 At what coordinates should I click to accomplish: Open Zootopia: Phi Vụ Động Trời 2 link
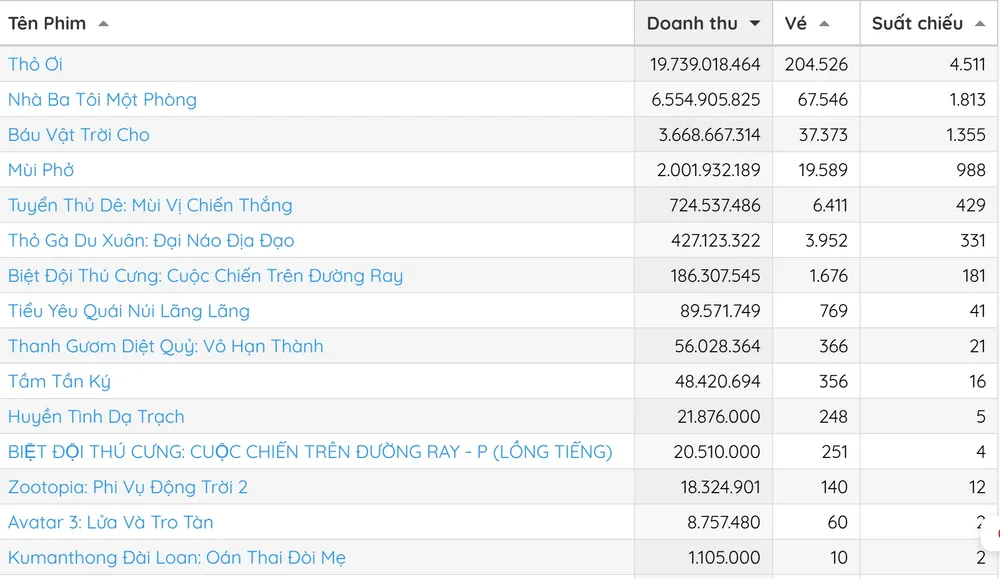click(x=128, y=487)
